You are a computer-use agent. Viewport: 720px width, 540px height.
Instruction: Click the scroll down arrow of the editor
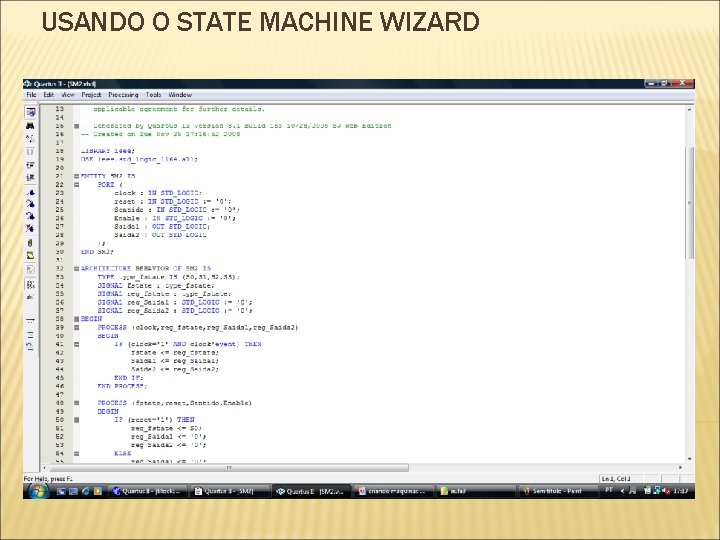click(690, 459)
